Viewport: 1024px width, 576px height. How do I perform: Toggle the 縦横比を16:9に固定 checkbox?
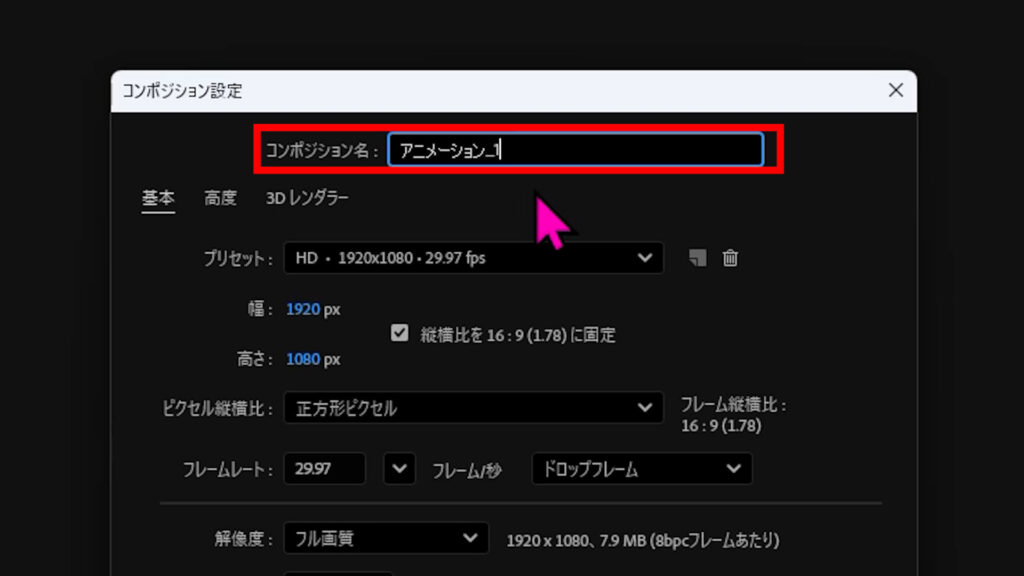pos(400,334)
